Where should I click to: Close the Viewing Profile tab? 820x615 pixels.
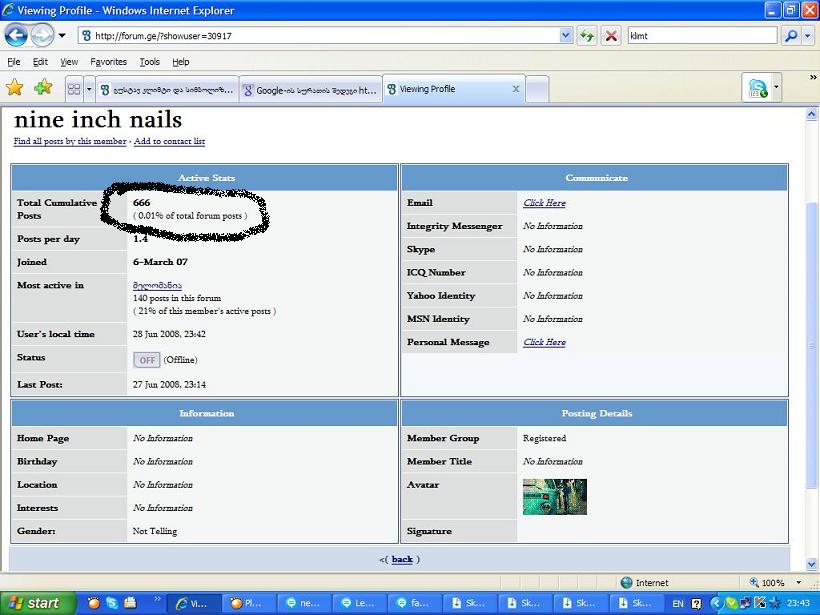tap(516, 89)
